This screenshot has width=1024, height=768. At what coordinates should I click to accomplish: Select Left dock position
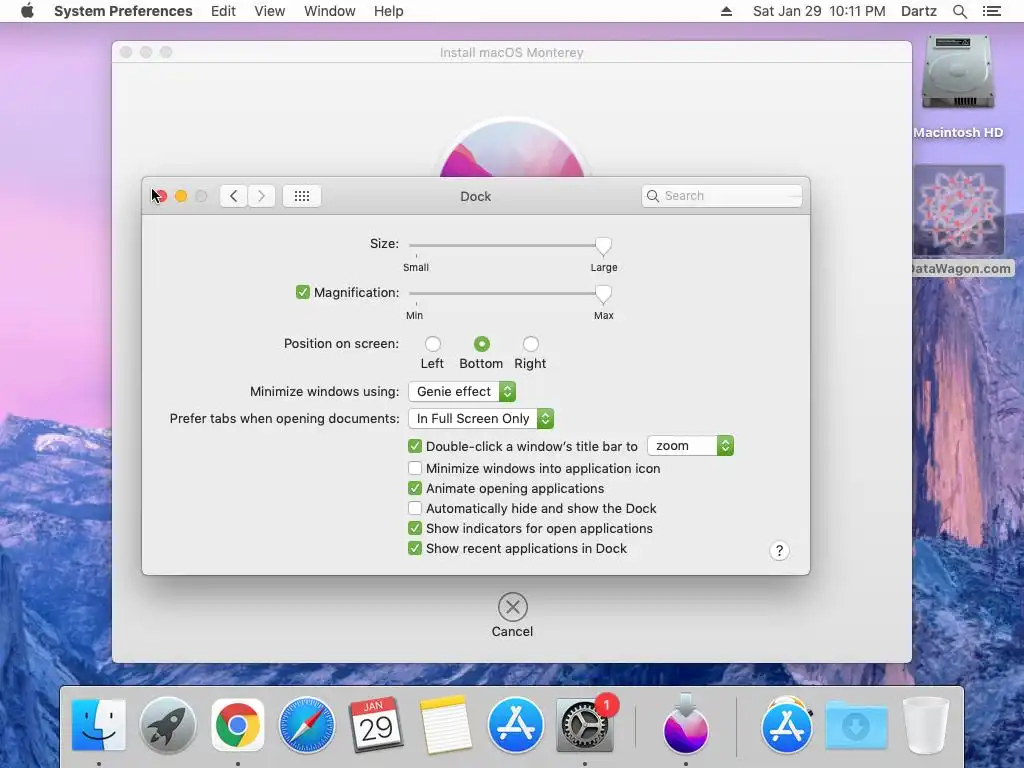click(432, 344)
